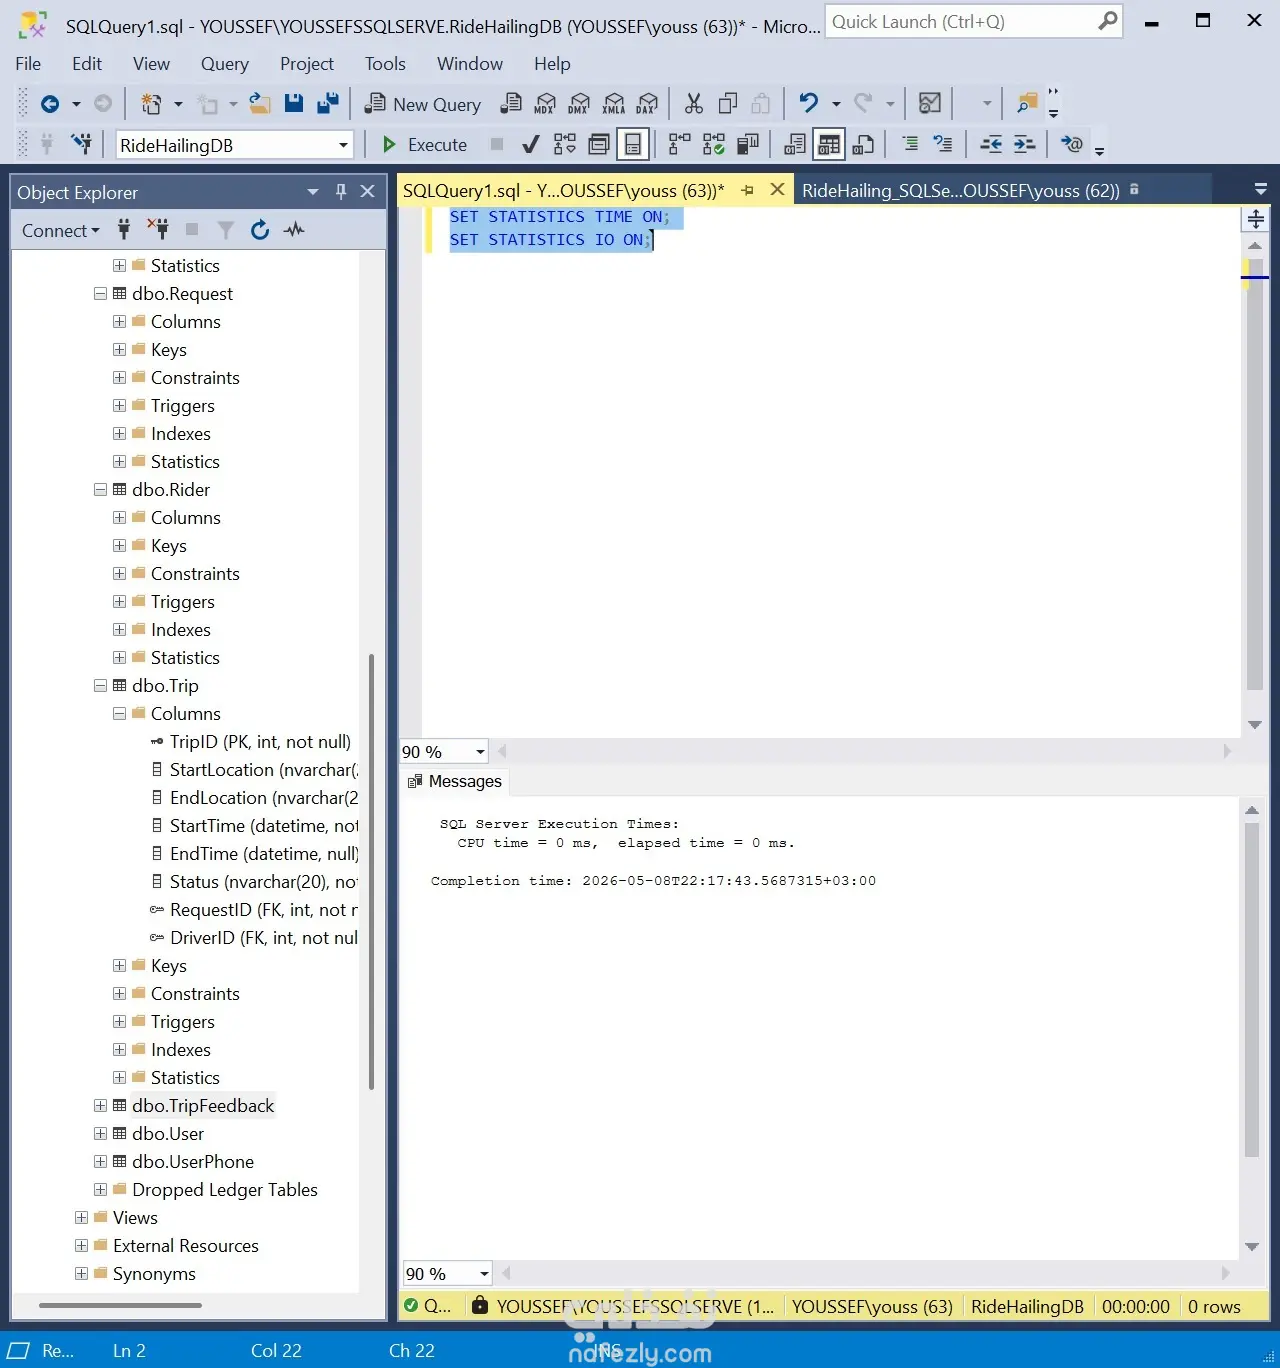This screenshot has height=1368, width=1280.
Task: Open the editor zoom 90 % dropdown
Action: 480,752
